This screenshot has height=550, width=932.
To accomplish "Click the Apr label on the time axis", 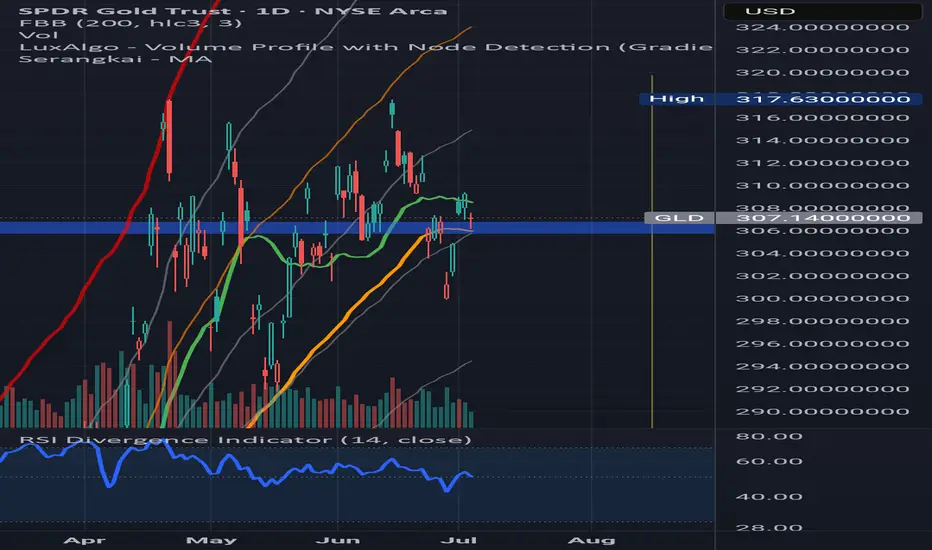I will [84, 540].
